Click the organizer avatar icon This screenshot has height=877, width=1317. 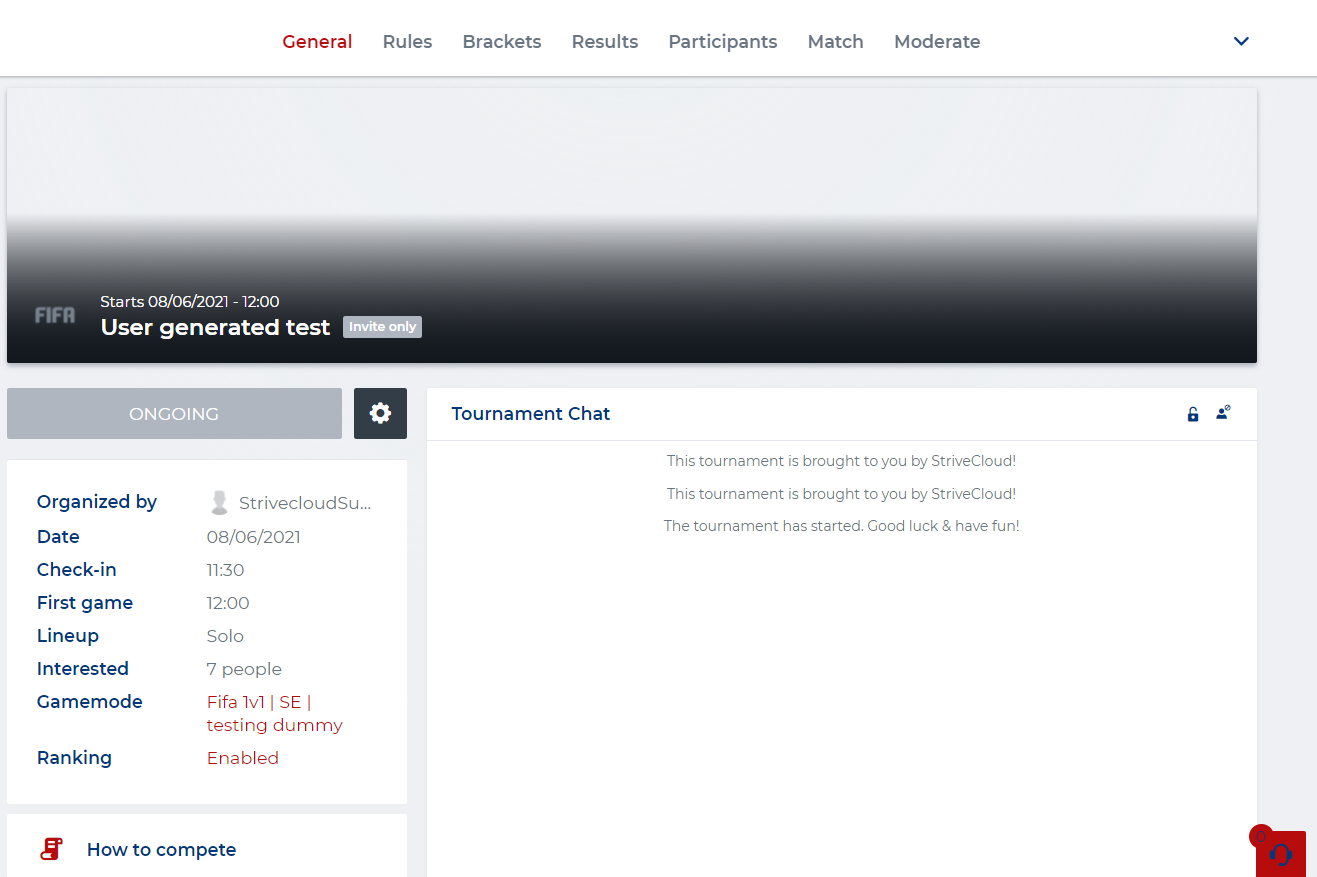219,502
